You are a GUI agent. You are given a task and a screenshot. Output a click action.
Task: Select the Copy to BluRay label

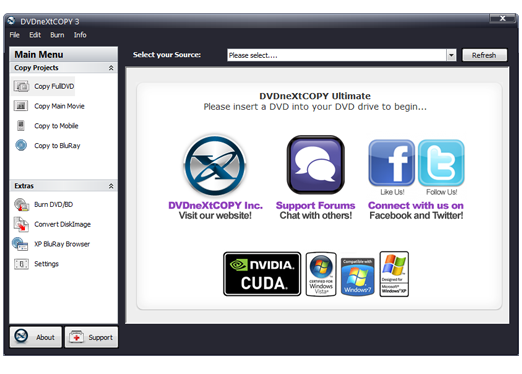pyautogui.click(x=57, y=146)
